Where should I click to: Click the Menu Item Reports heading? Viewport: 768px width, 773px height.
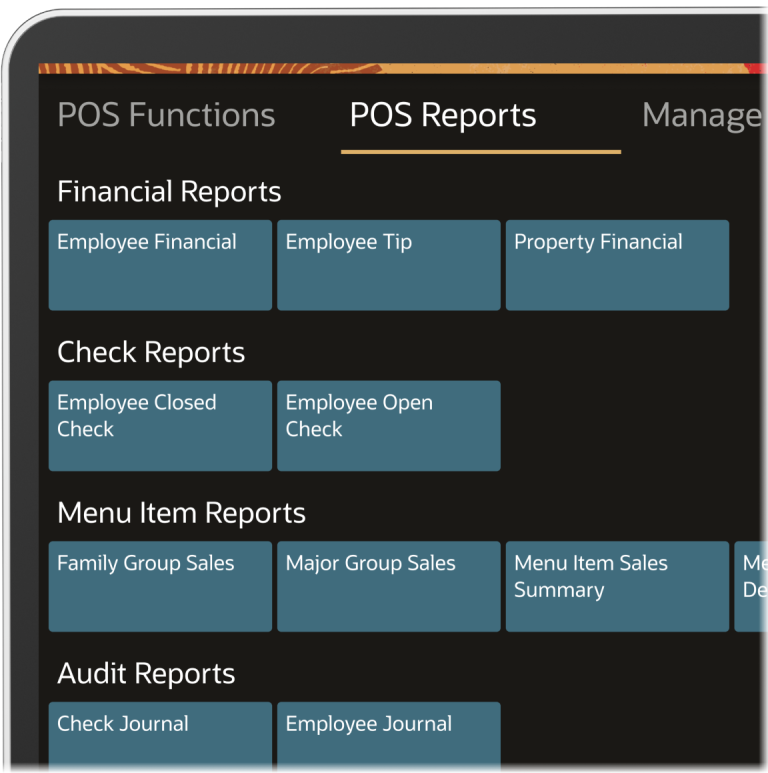[181, 513]
